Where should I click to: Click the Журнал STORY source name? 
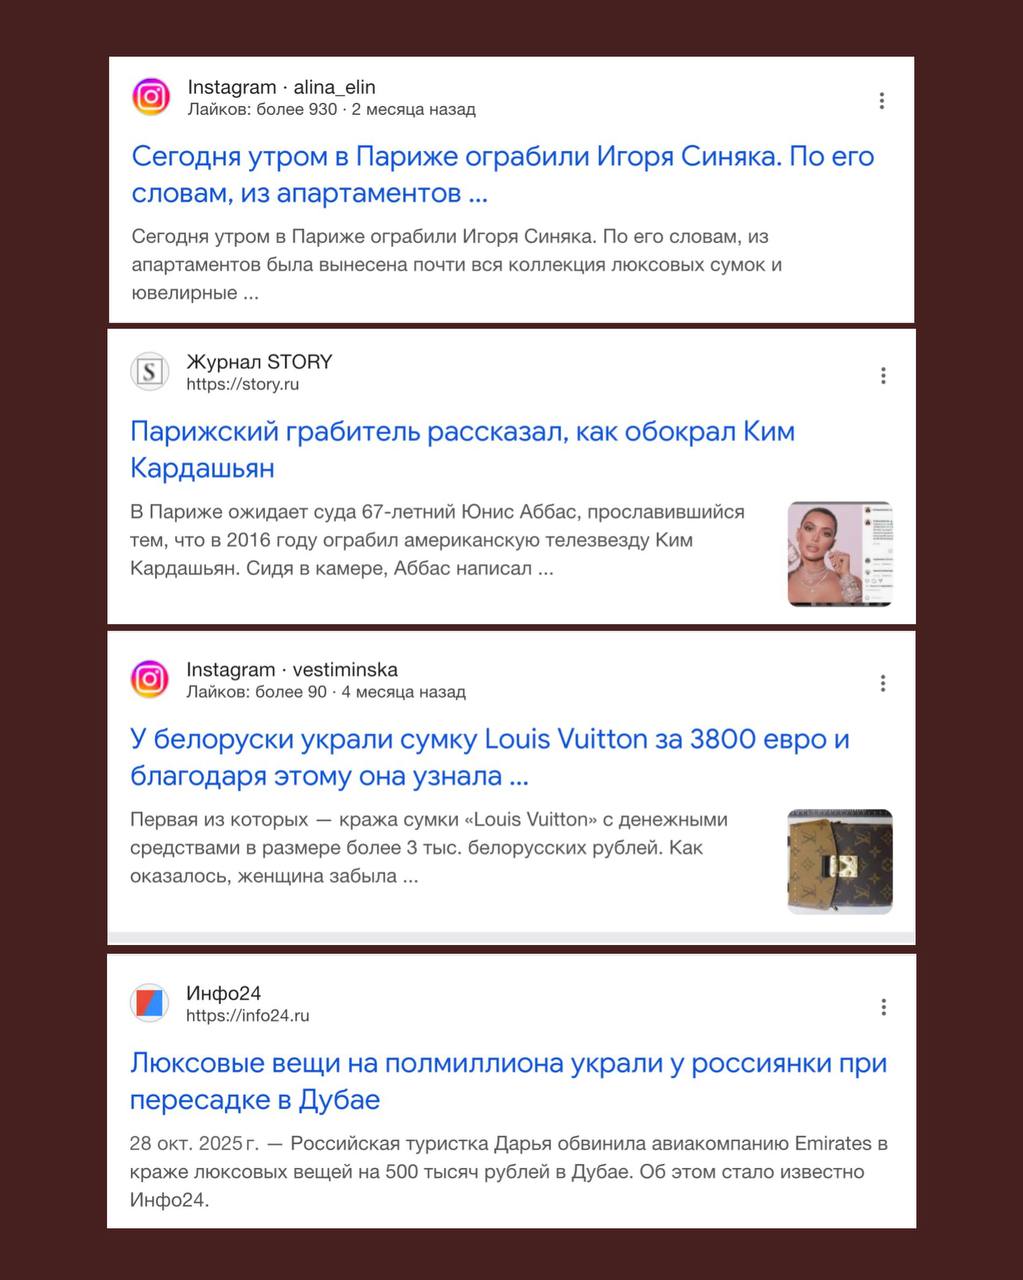tap(259, 362)
